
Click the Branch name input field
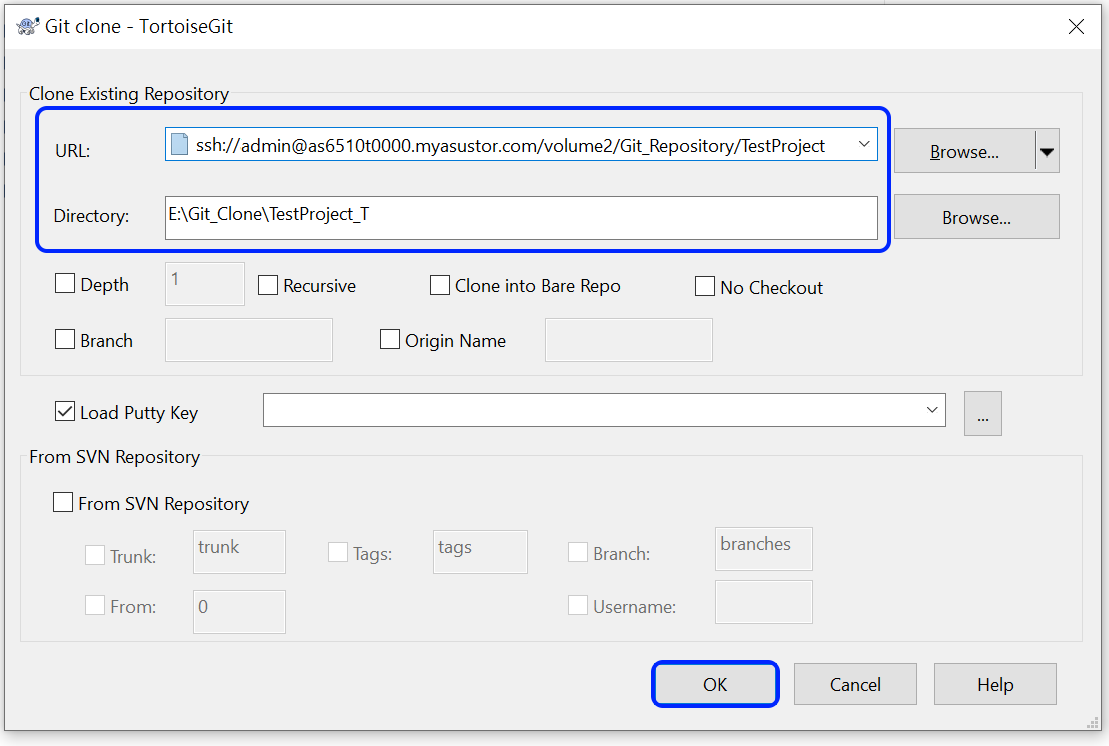(249, 340)
